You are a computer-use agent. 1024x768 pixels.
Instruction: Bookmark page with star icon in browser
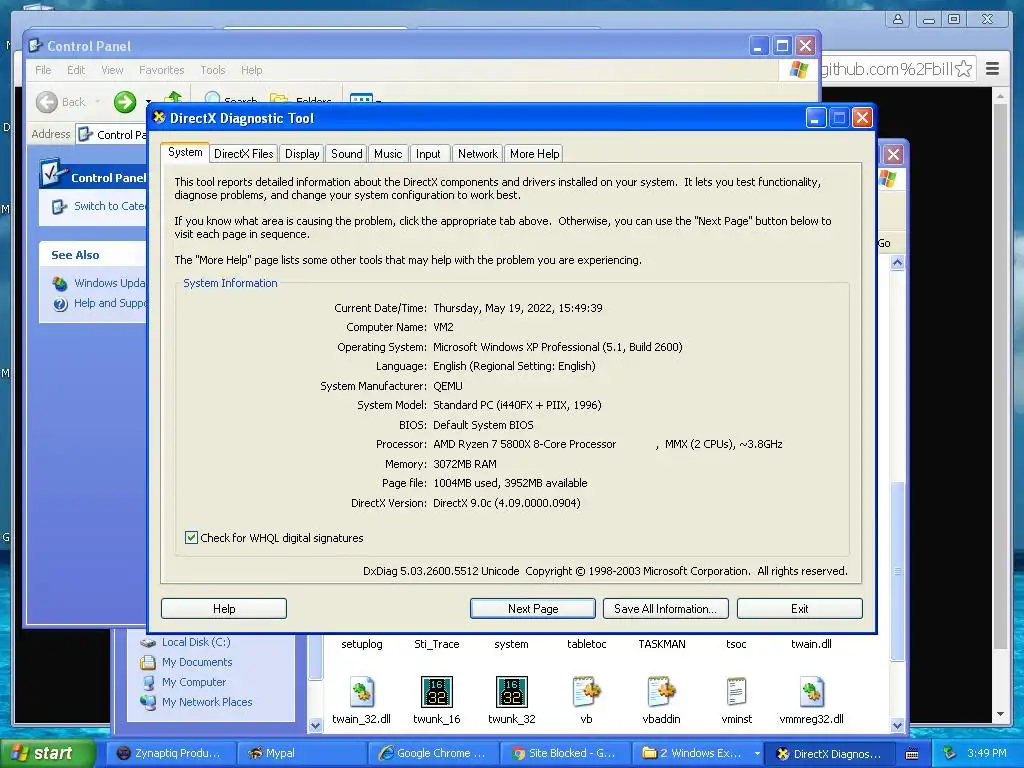(x=963, y=69)
